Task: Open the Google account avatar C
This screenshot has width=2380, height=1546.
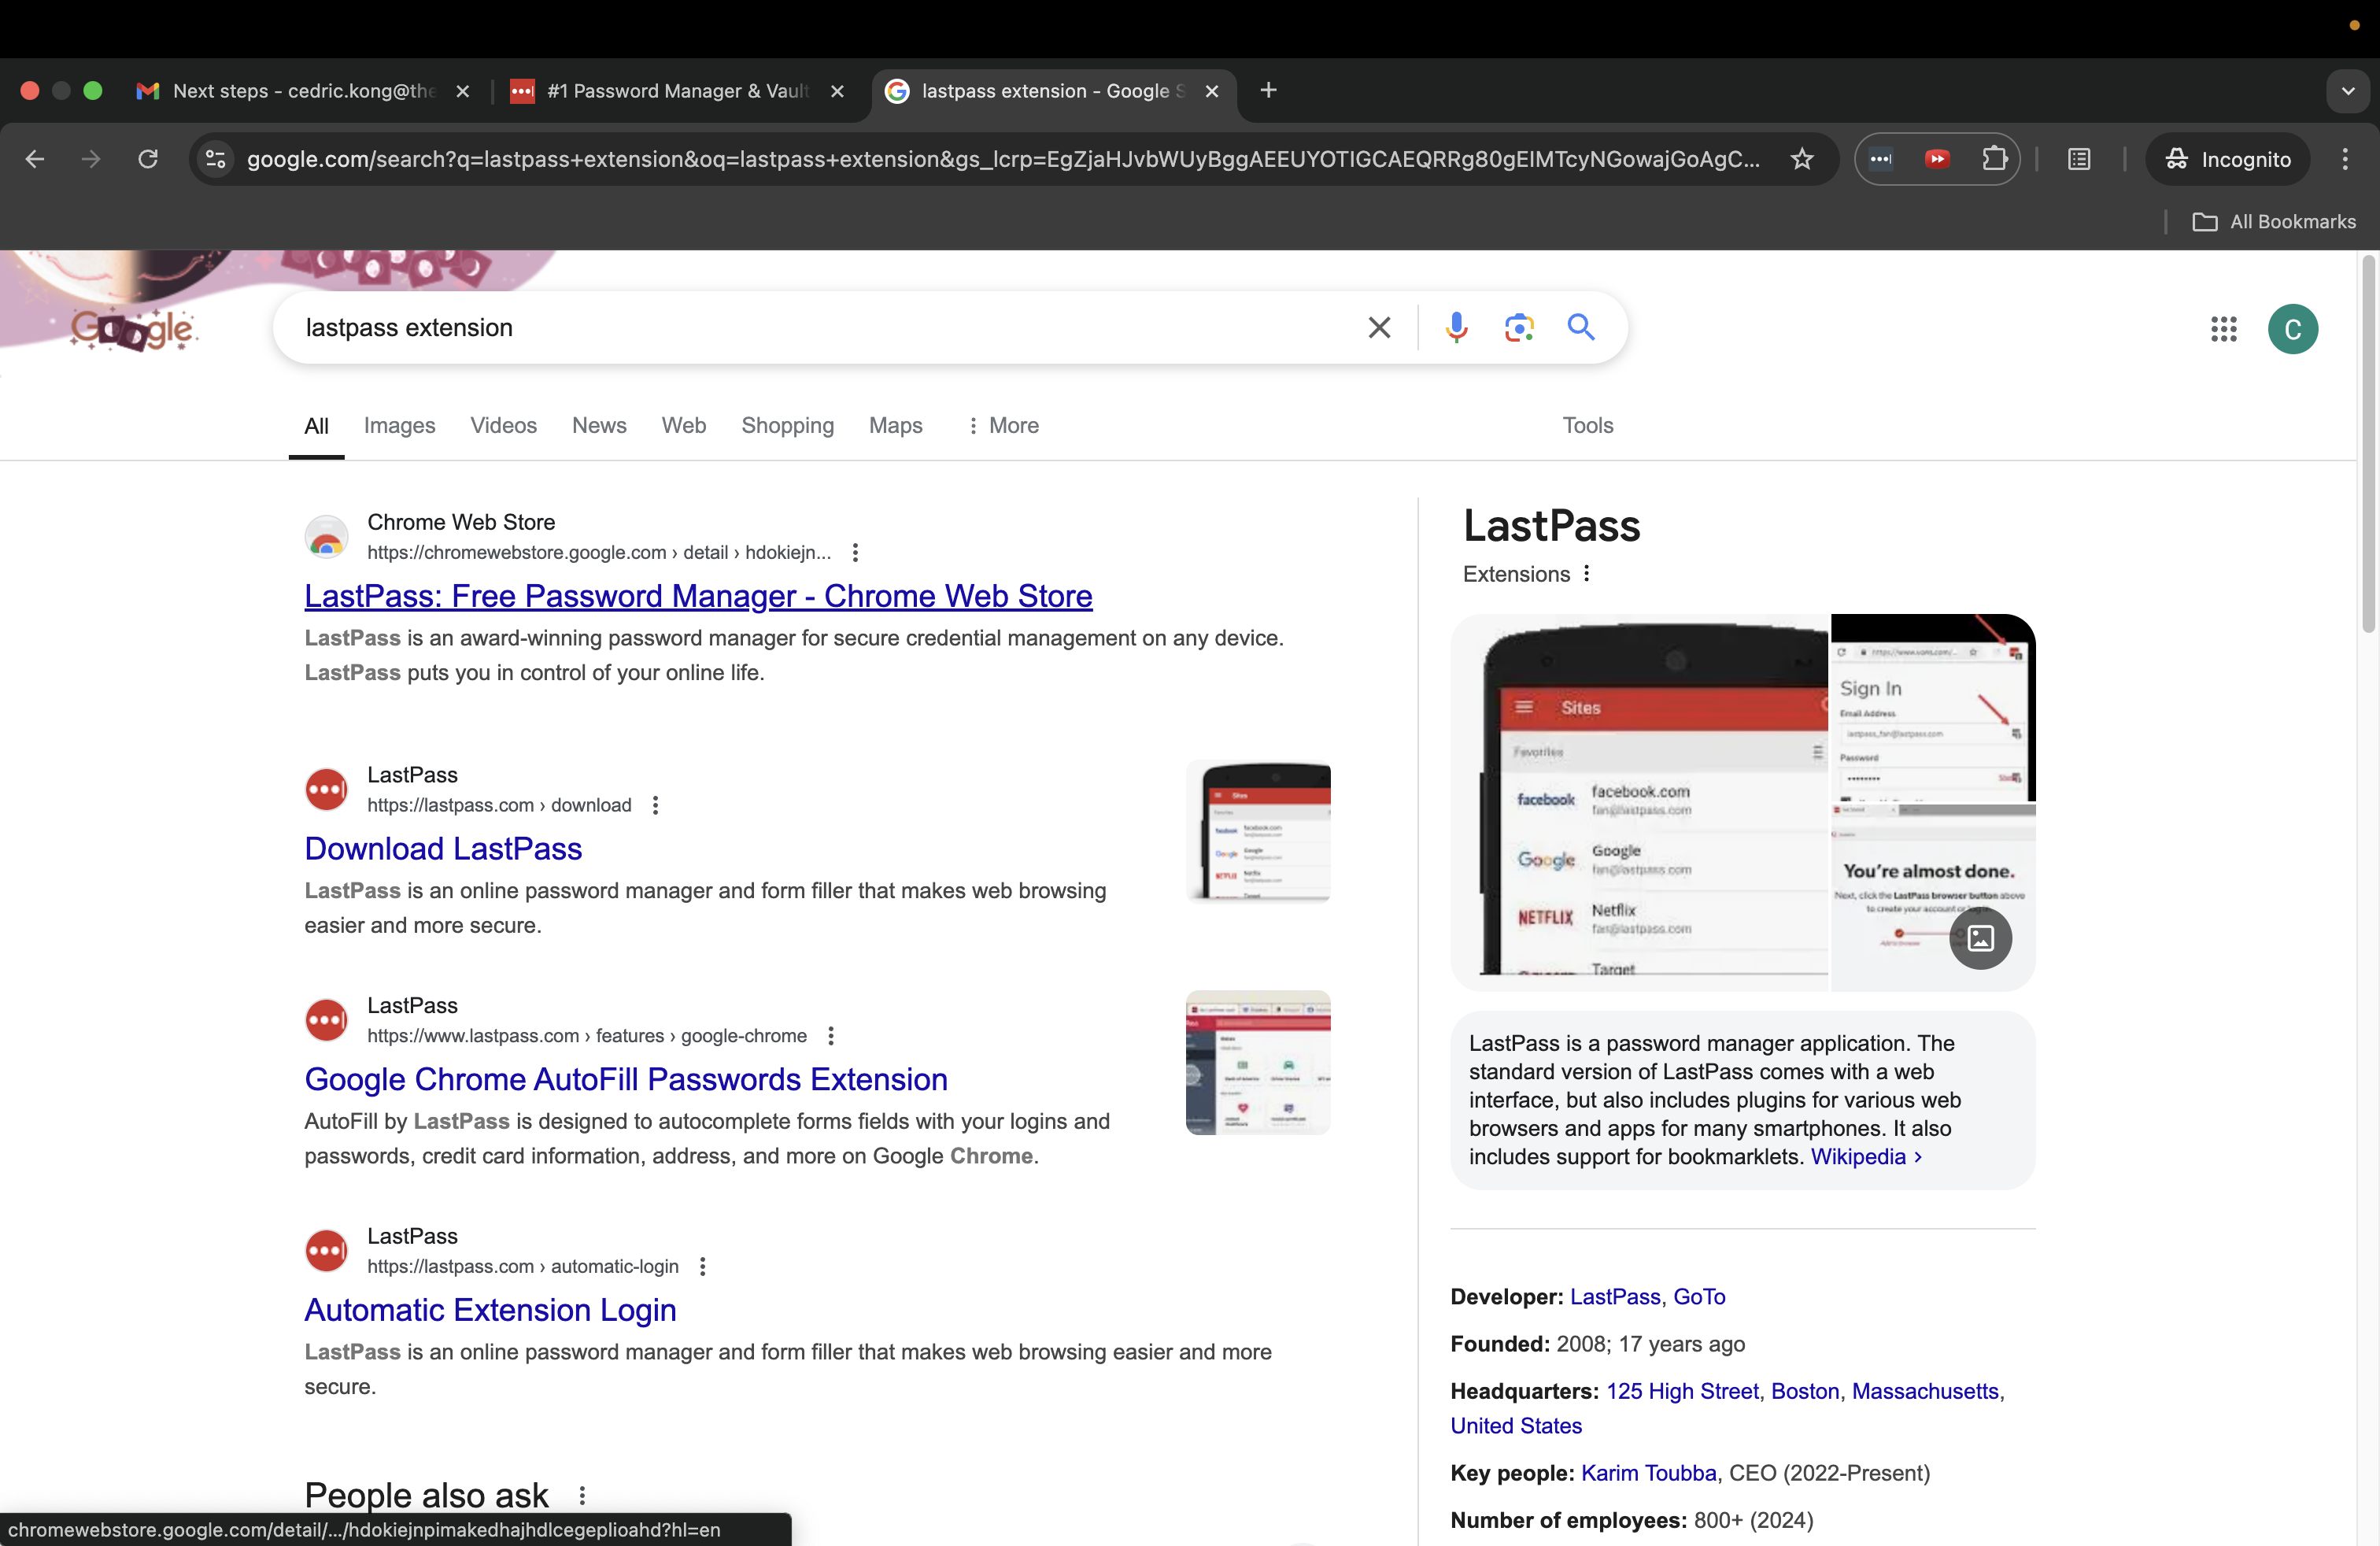Action: point(2293,329)
